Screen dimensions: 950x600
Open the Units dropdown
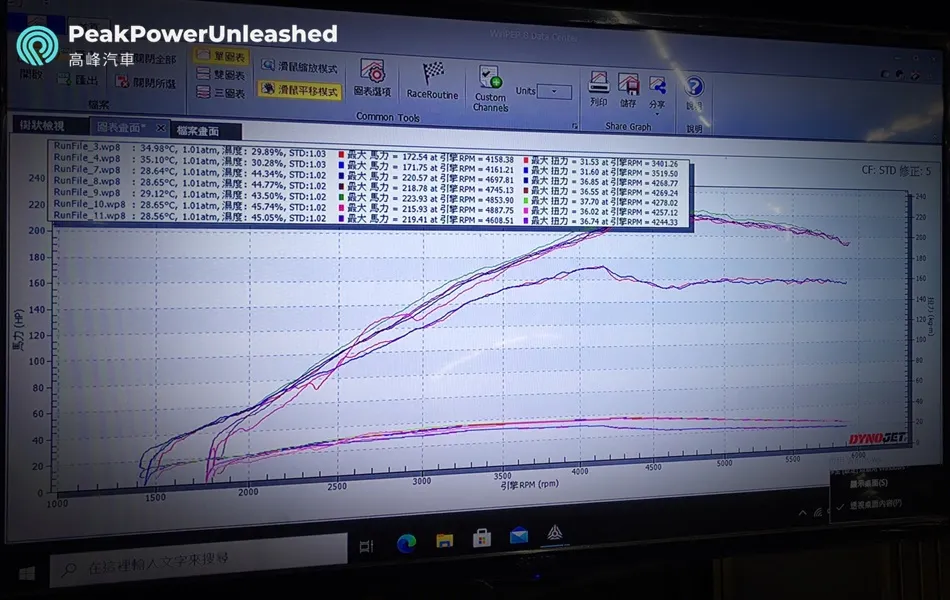[x=554, y=92]
